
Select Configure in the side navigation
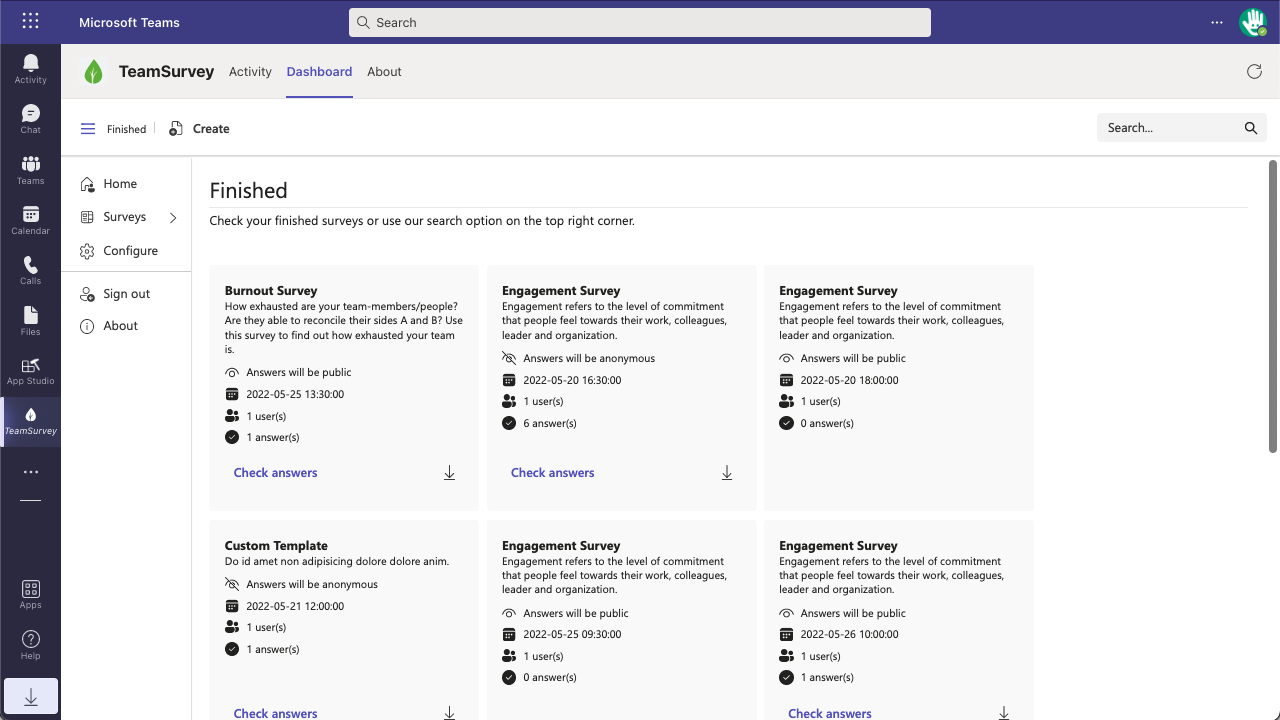130,251
